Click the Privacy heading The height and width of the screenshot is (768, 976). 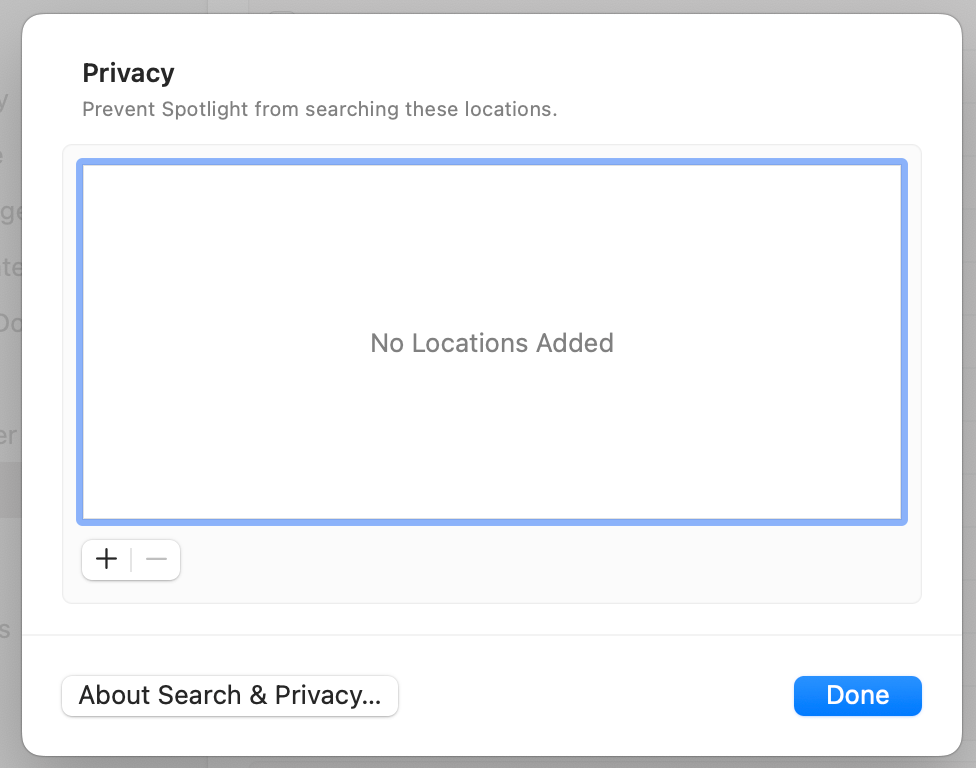pyautogui.click(x=128, y=73)
